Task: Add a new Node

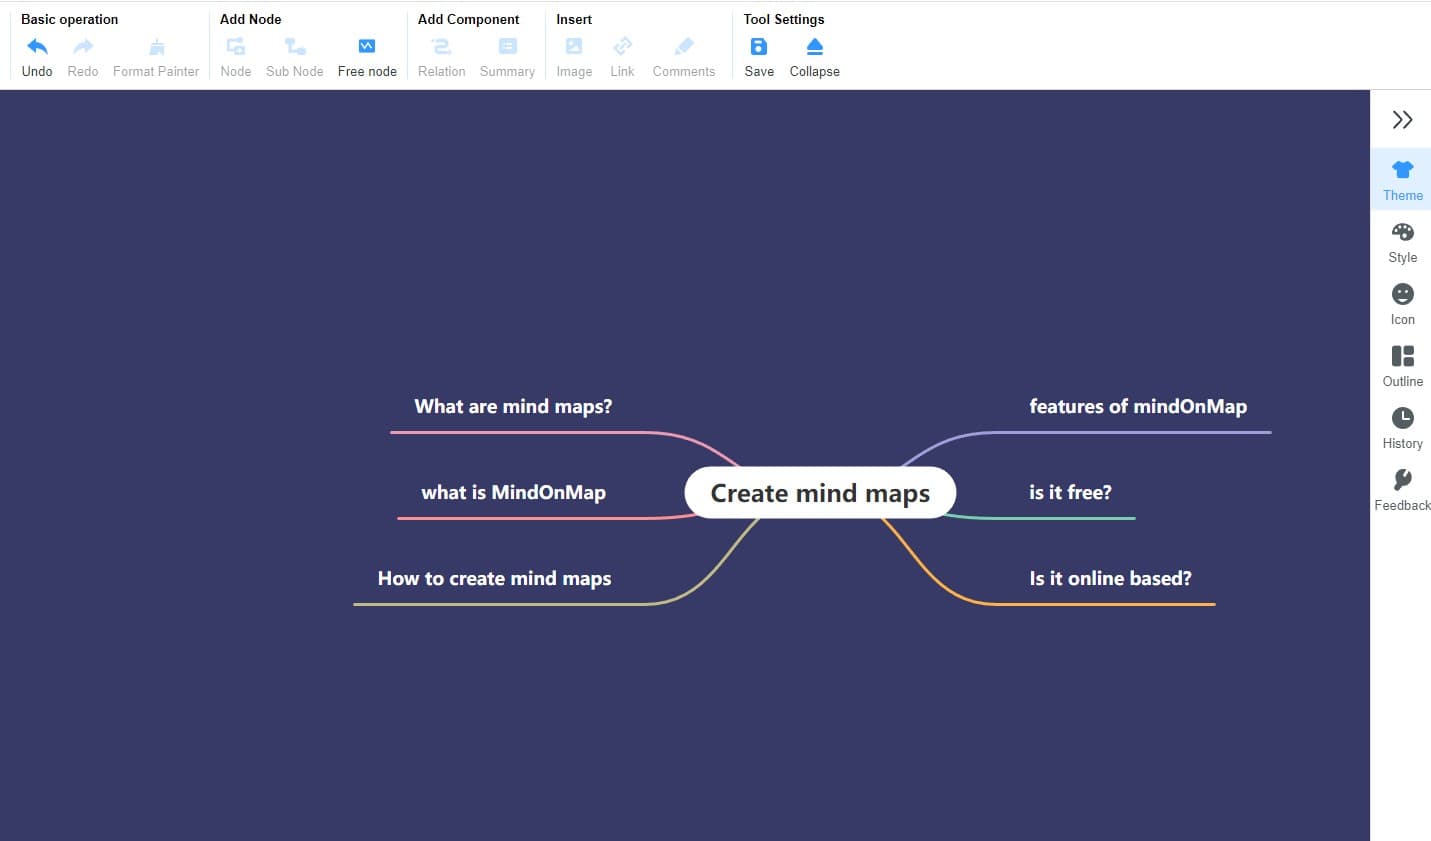Action: (x=235, y=46)
